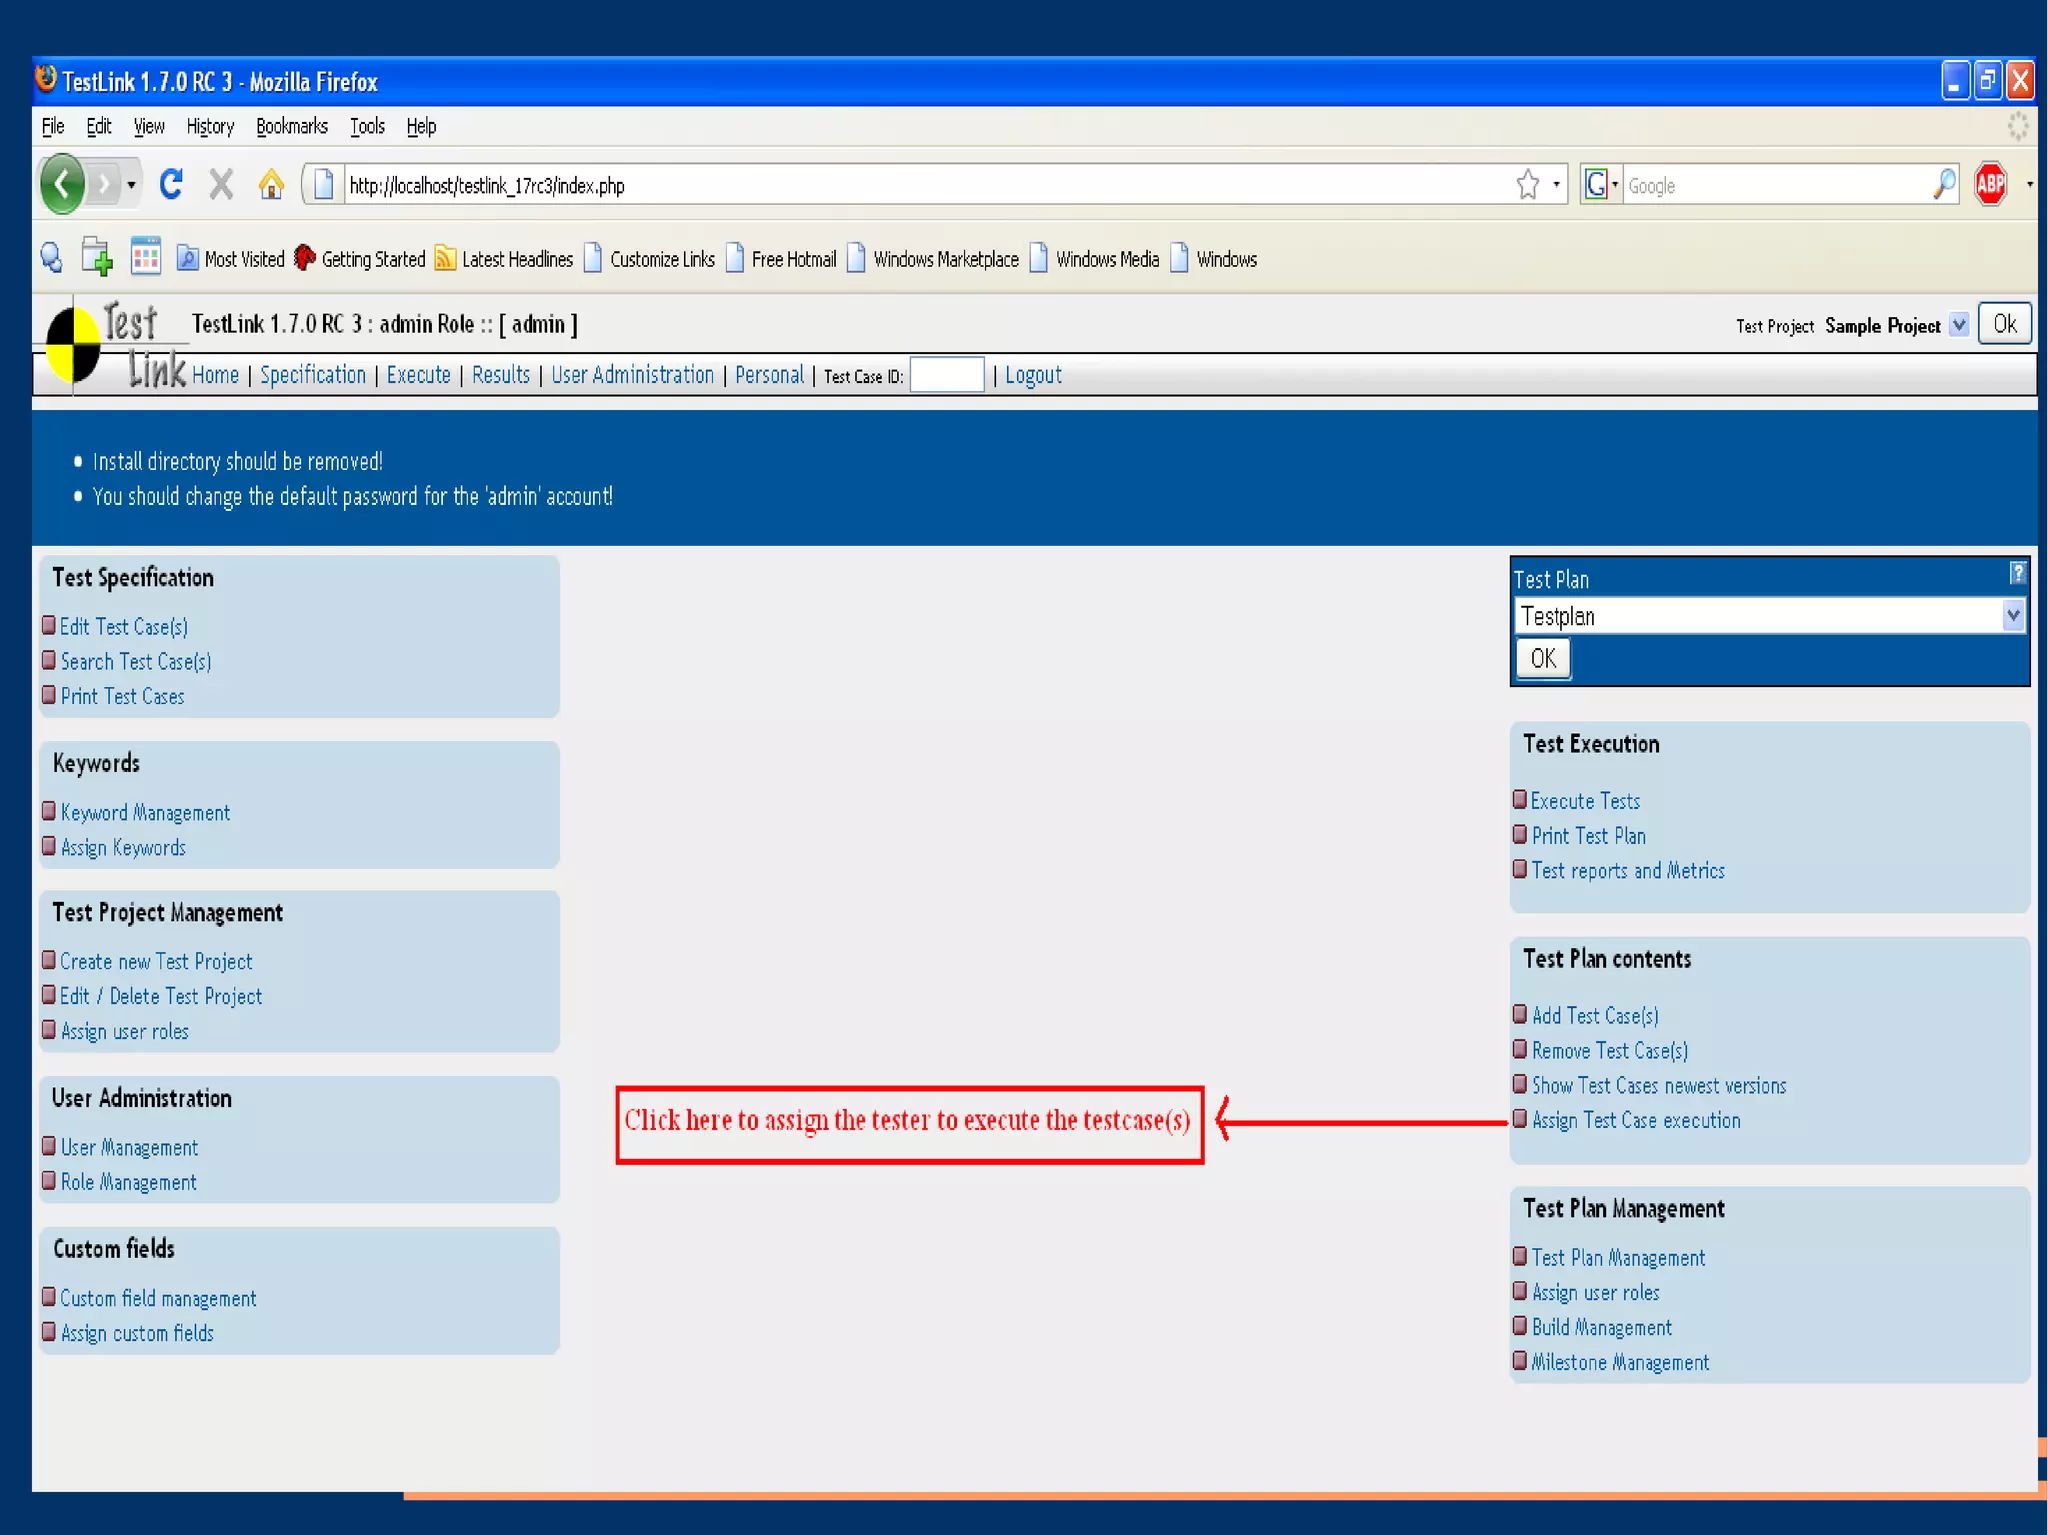The image size is (2048, 1535).
Task: Open Search Test Case(s) link
Action: tap(136, 662)
